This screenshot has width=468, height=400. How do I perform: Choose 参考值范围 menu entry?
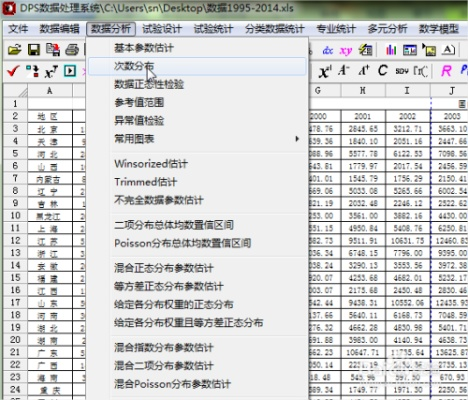tap(197, 102)
